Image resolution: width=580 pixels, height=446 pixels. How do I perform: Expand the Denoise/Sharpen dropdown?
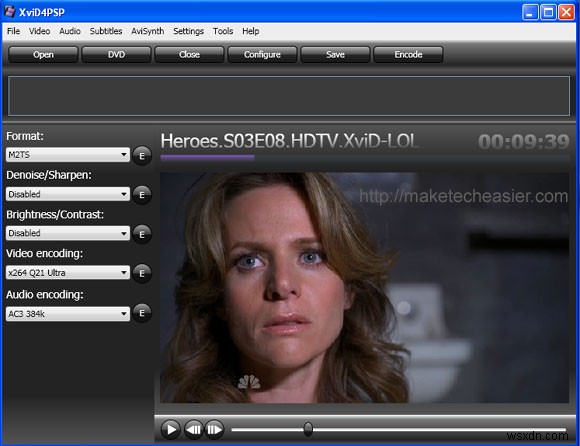tap(68, 194)
